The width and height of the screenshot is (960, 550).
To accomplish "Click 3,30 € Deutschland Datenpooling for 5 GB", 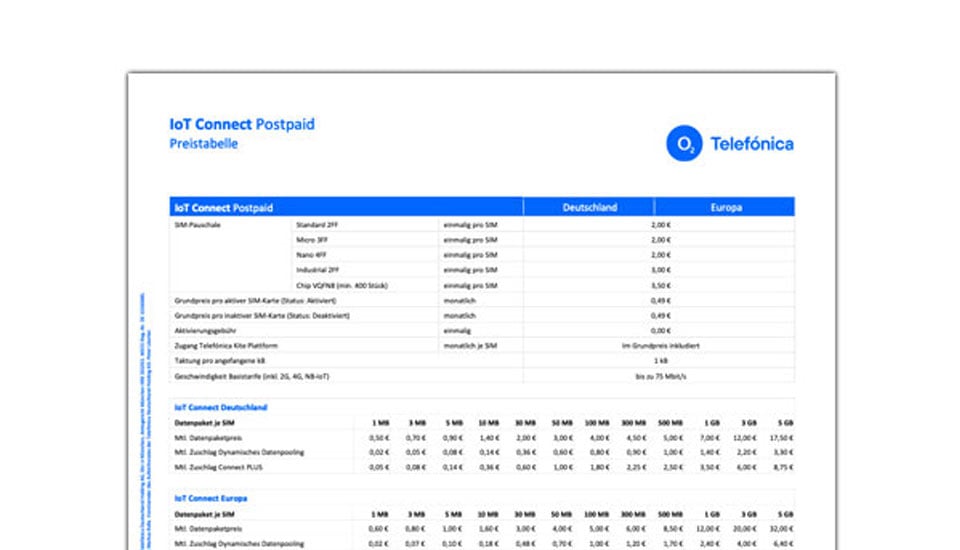I will [x=783, y=452].
